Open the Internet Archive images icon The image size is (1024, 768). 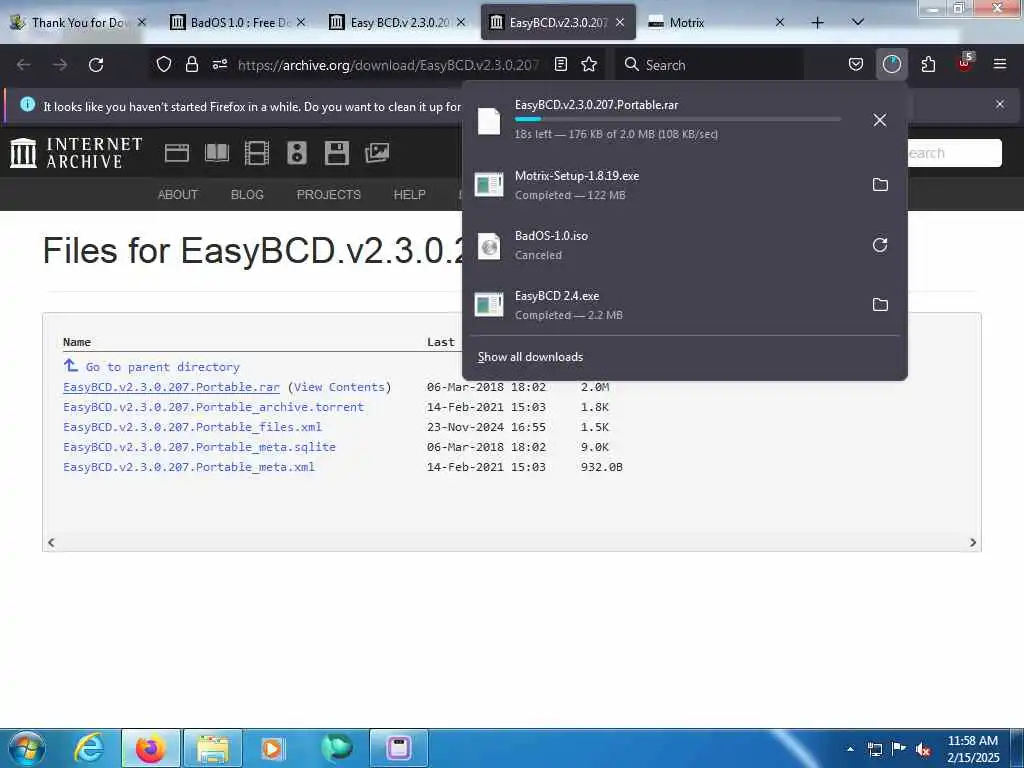pyautogui.click(x=377, y=153)
